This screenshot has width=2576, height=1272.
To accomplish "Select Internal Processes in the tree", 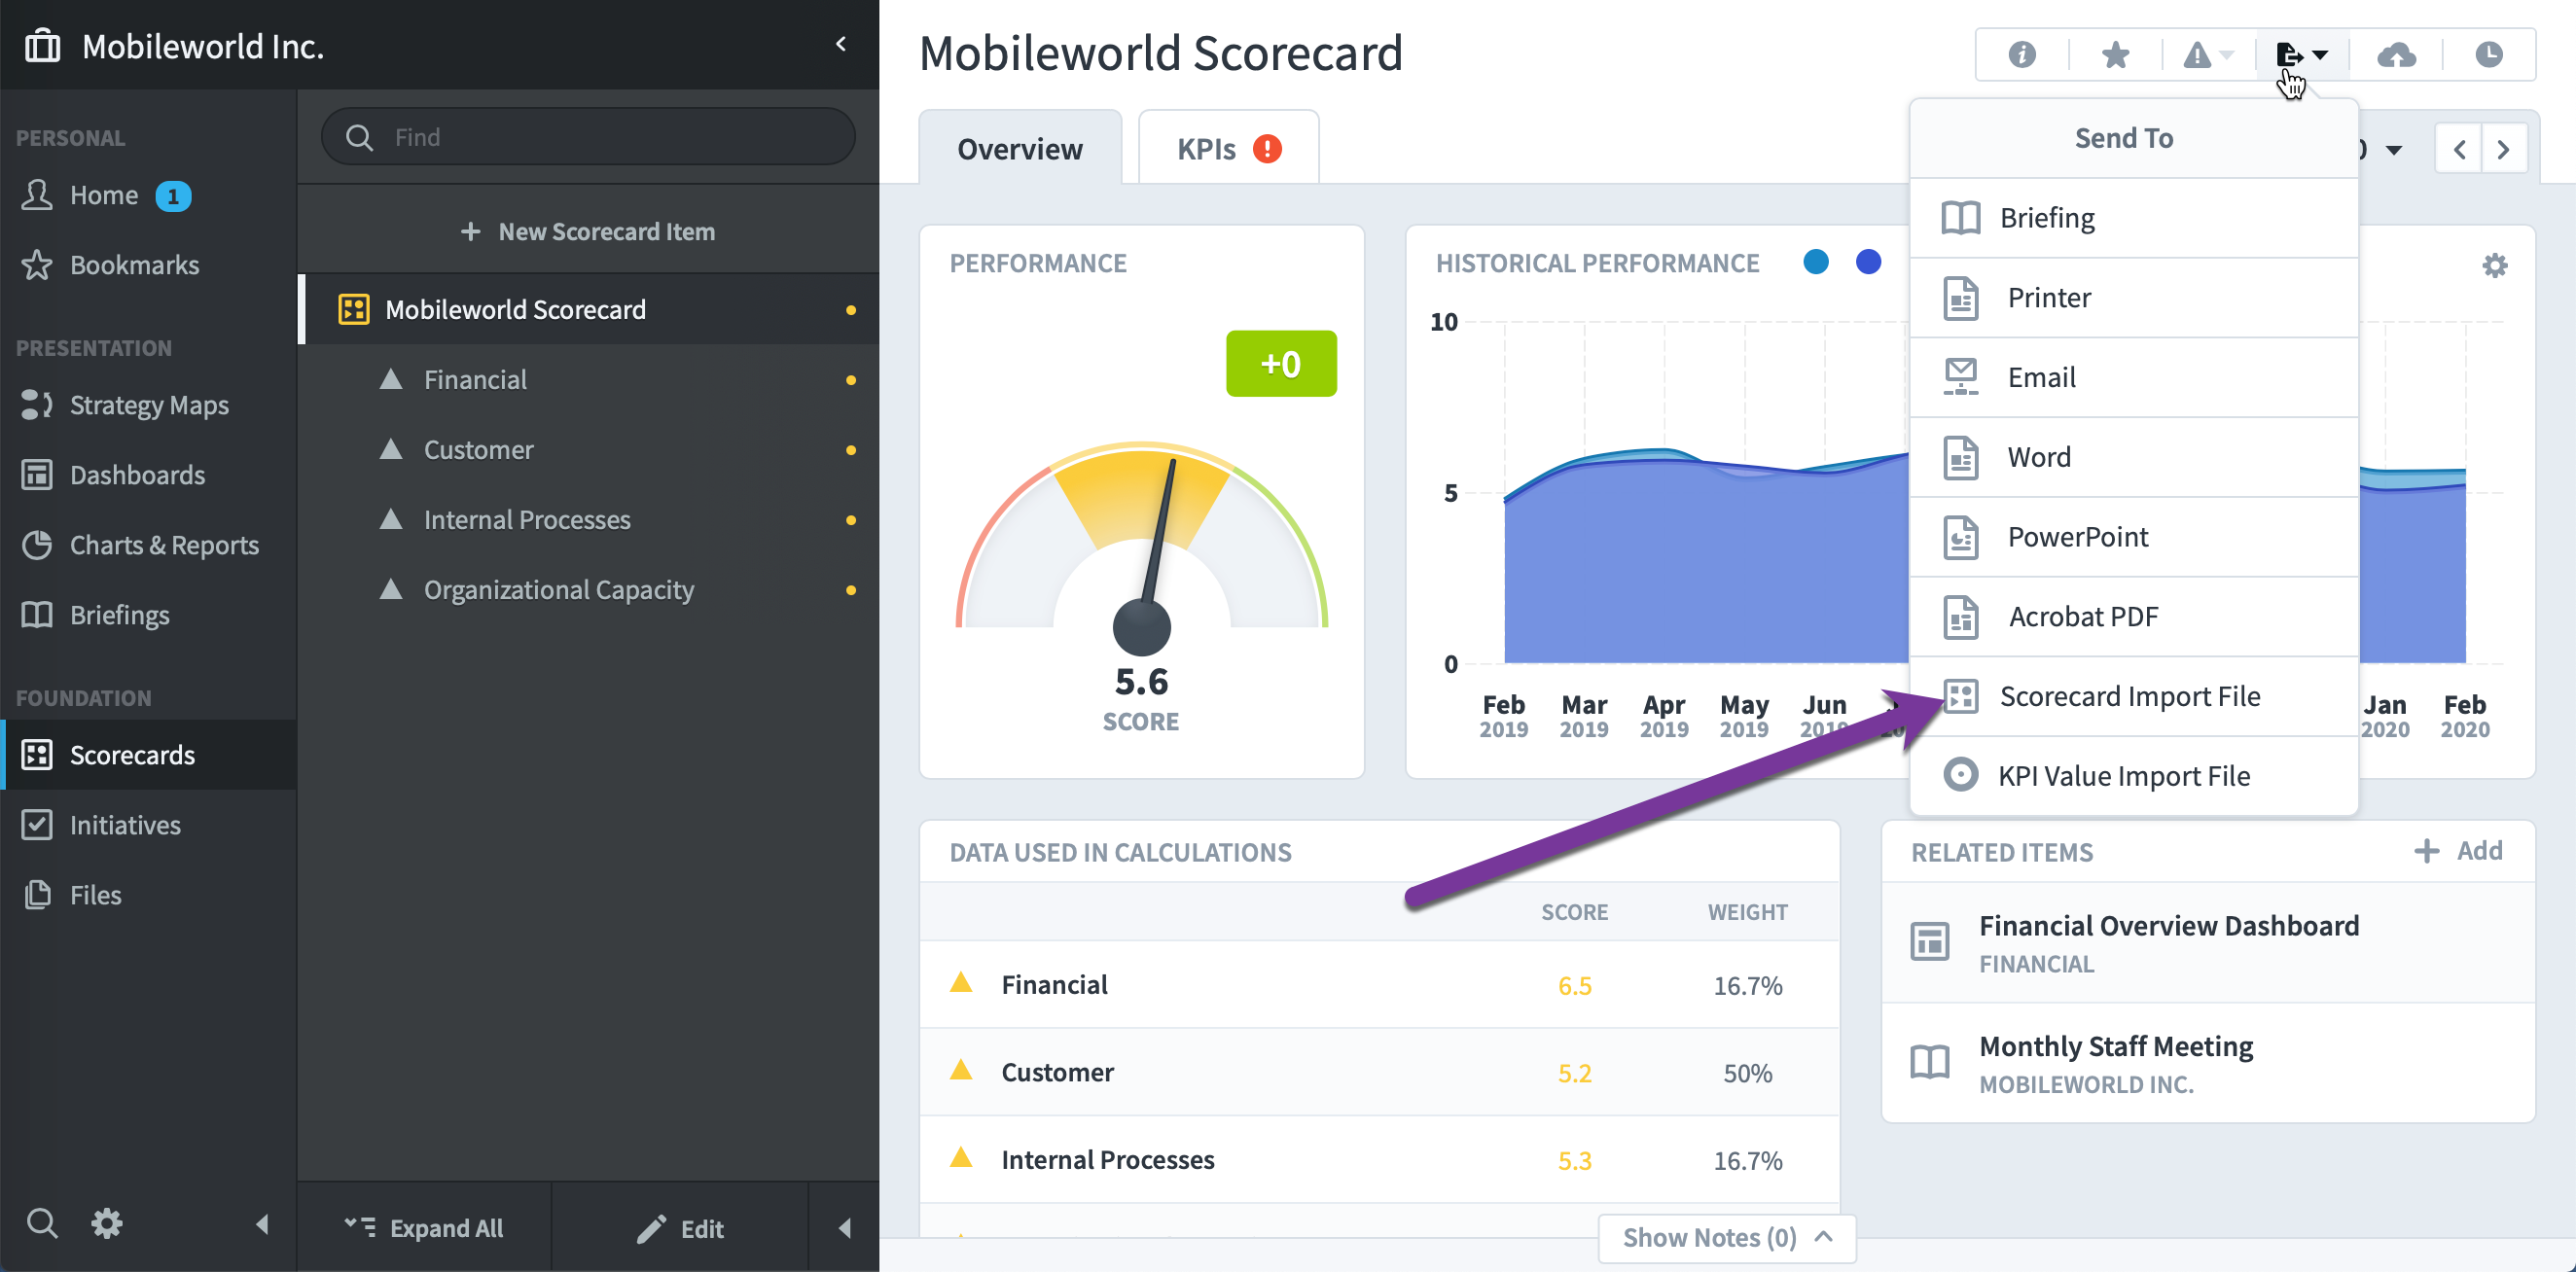I will coord(588,519).
